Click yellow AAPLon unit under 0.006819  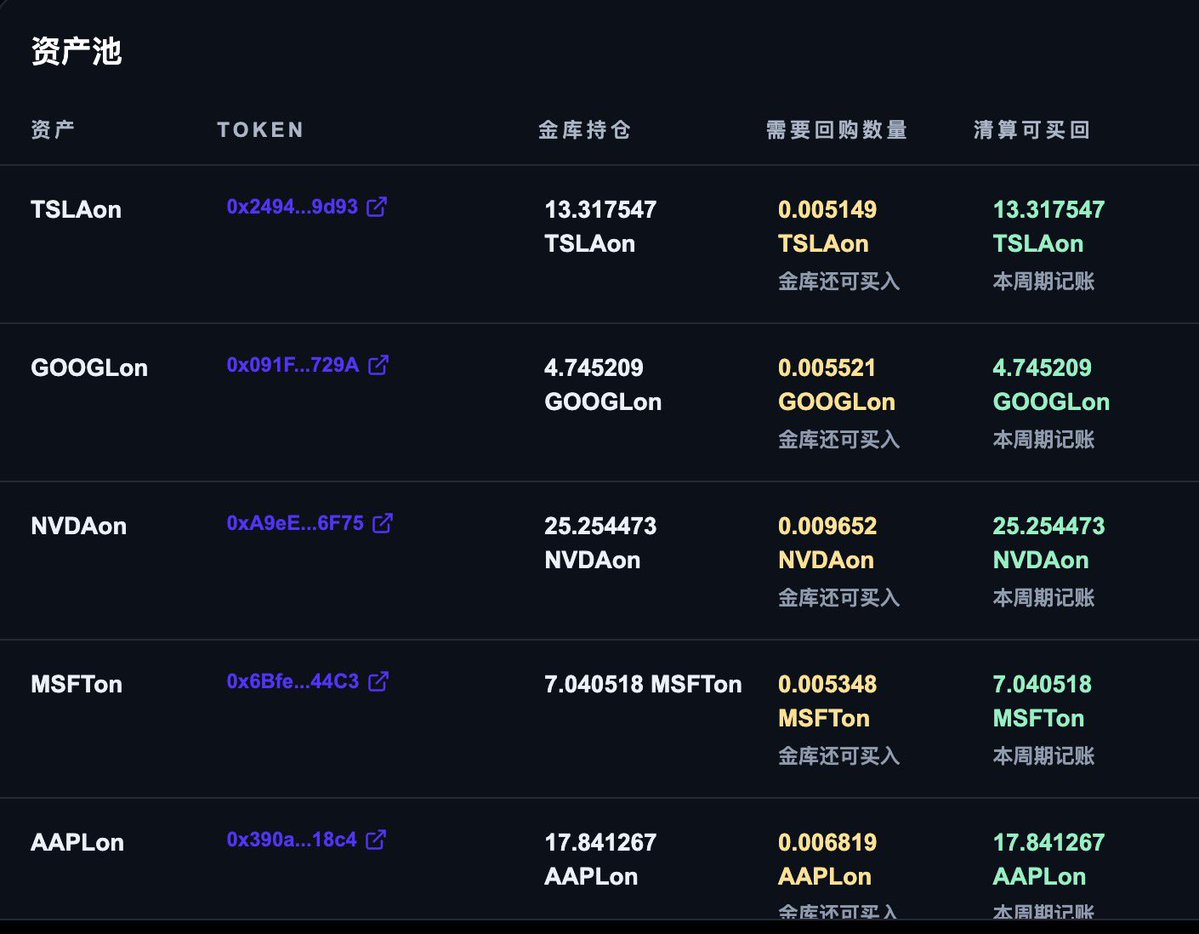click(824, 877)
